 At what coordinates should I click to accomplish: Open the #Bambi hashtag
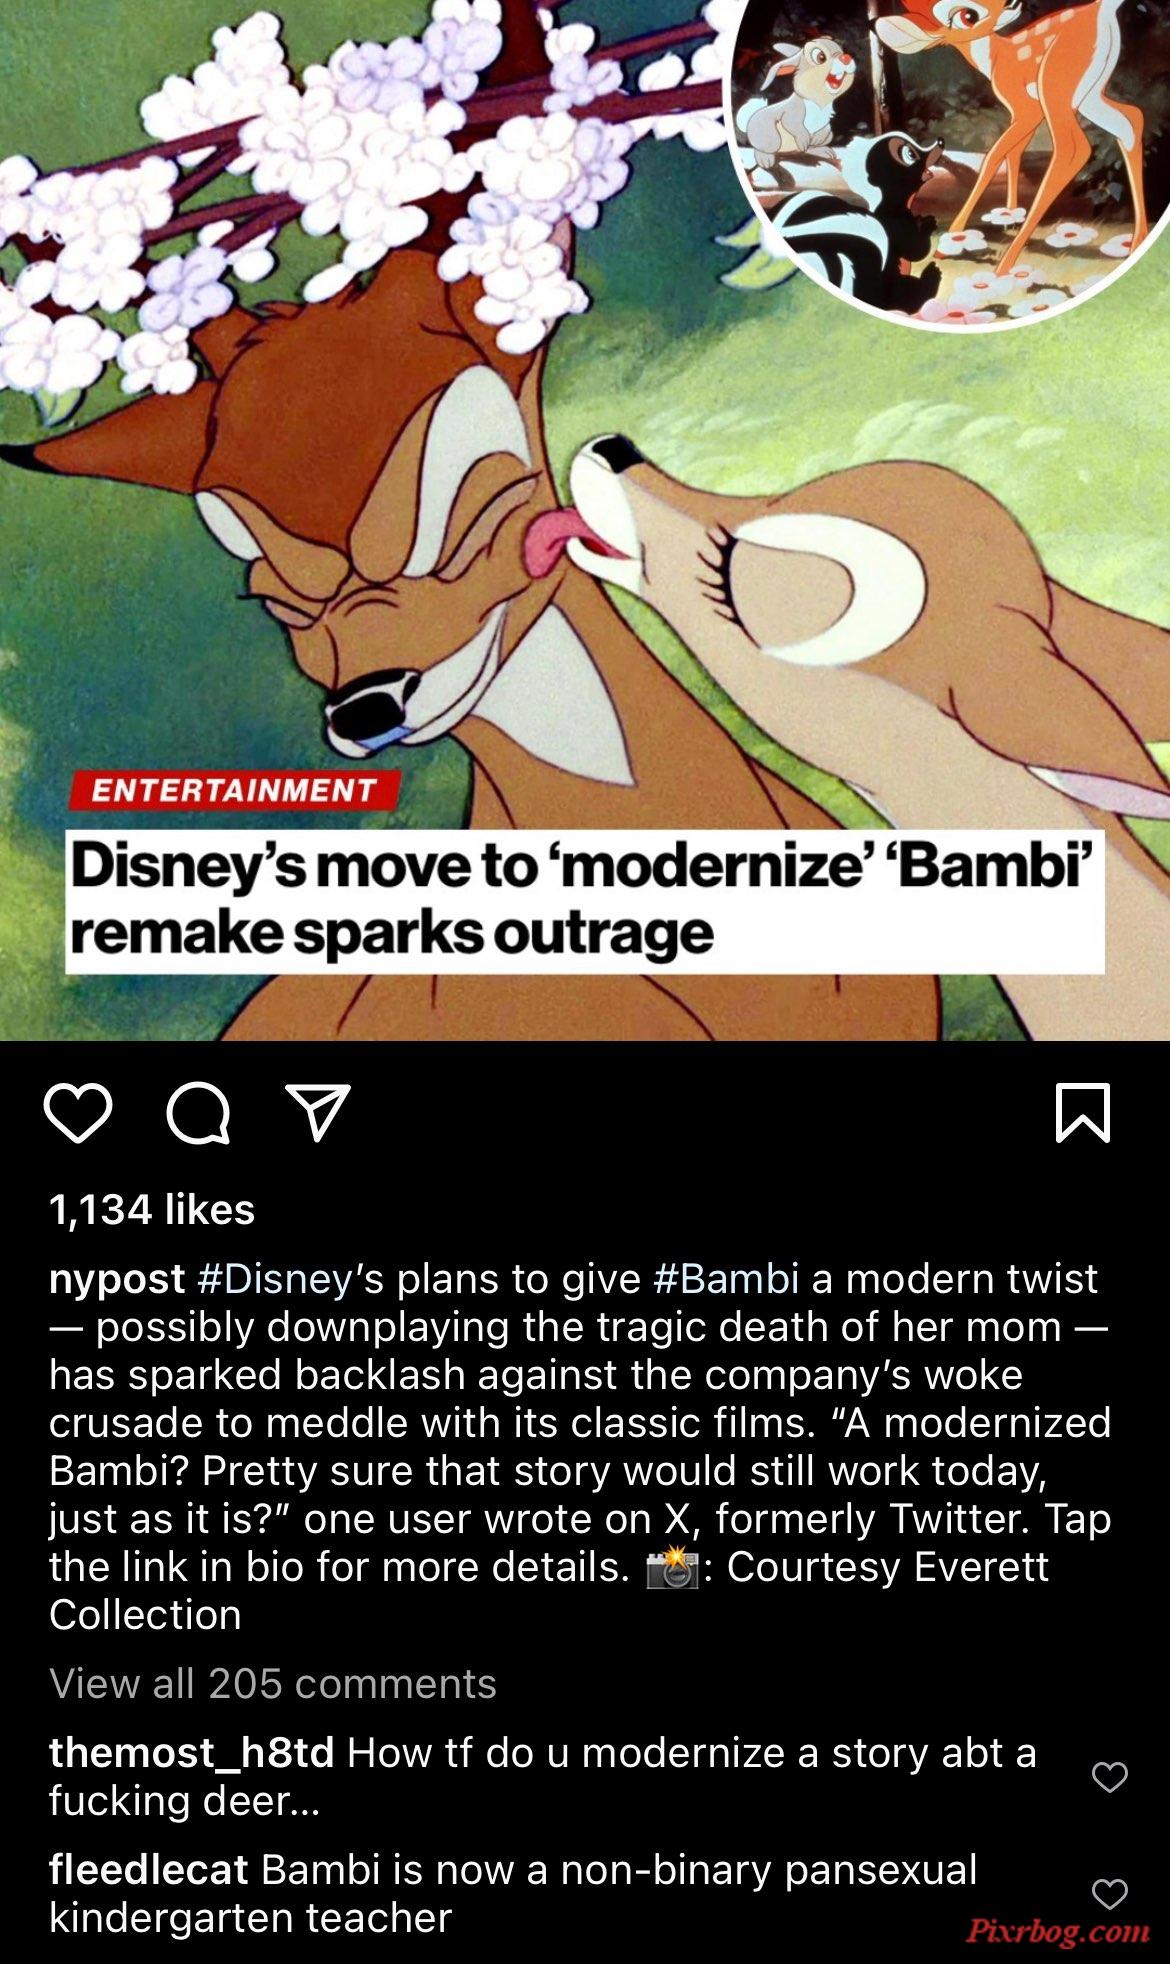[x=726, y=1279]
